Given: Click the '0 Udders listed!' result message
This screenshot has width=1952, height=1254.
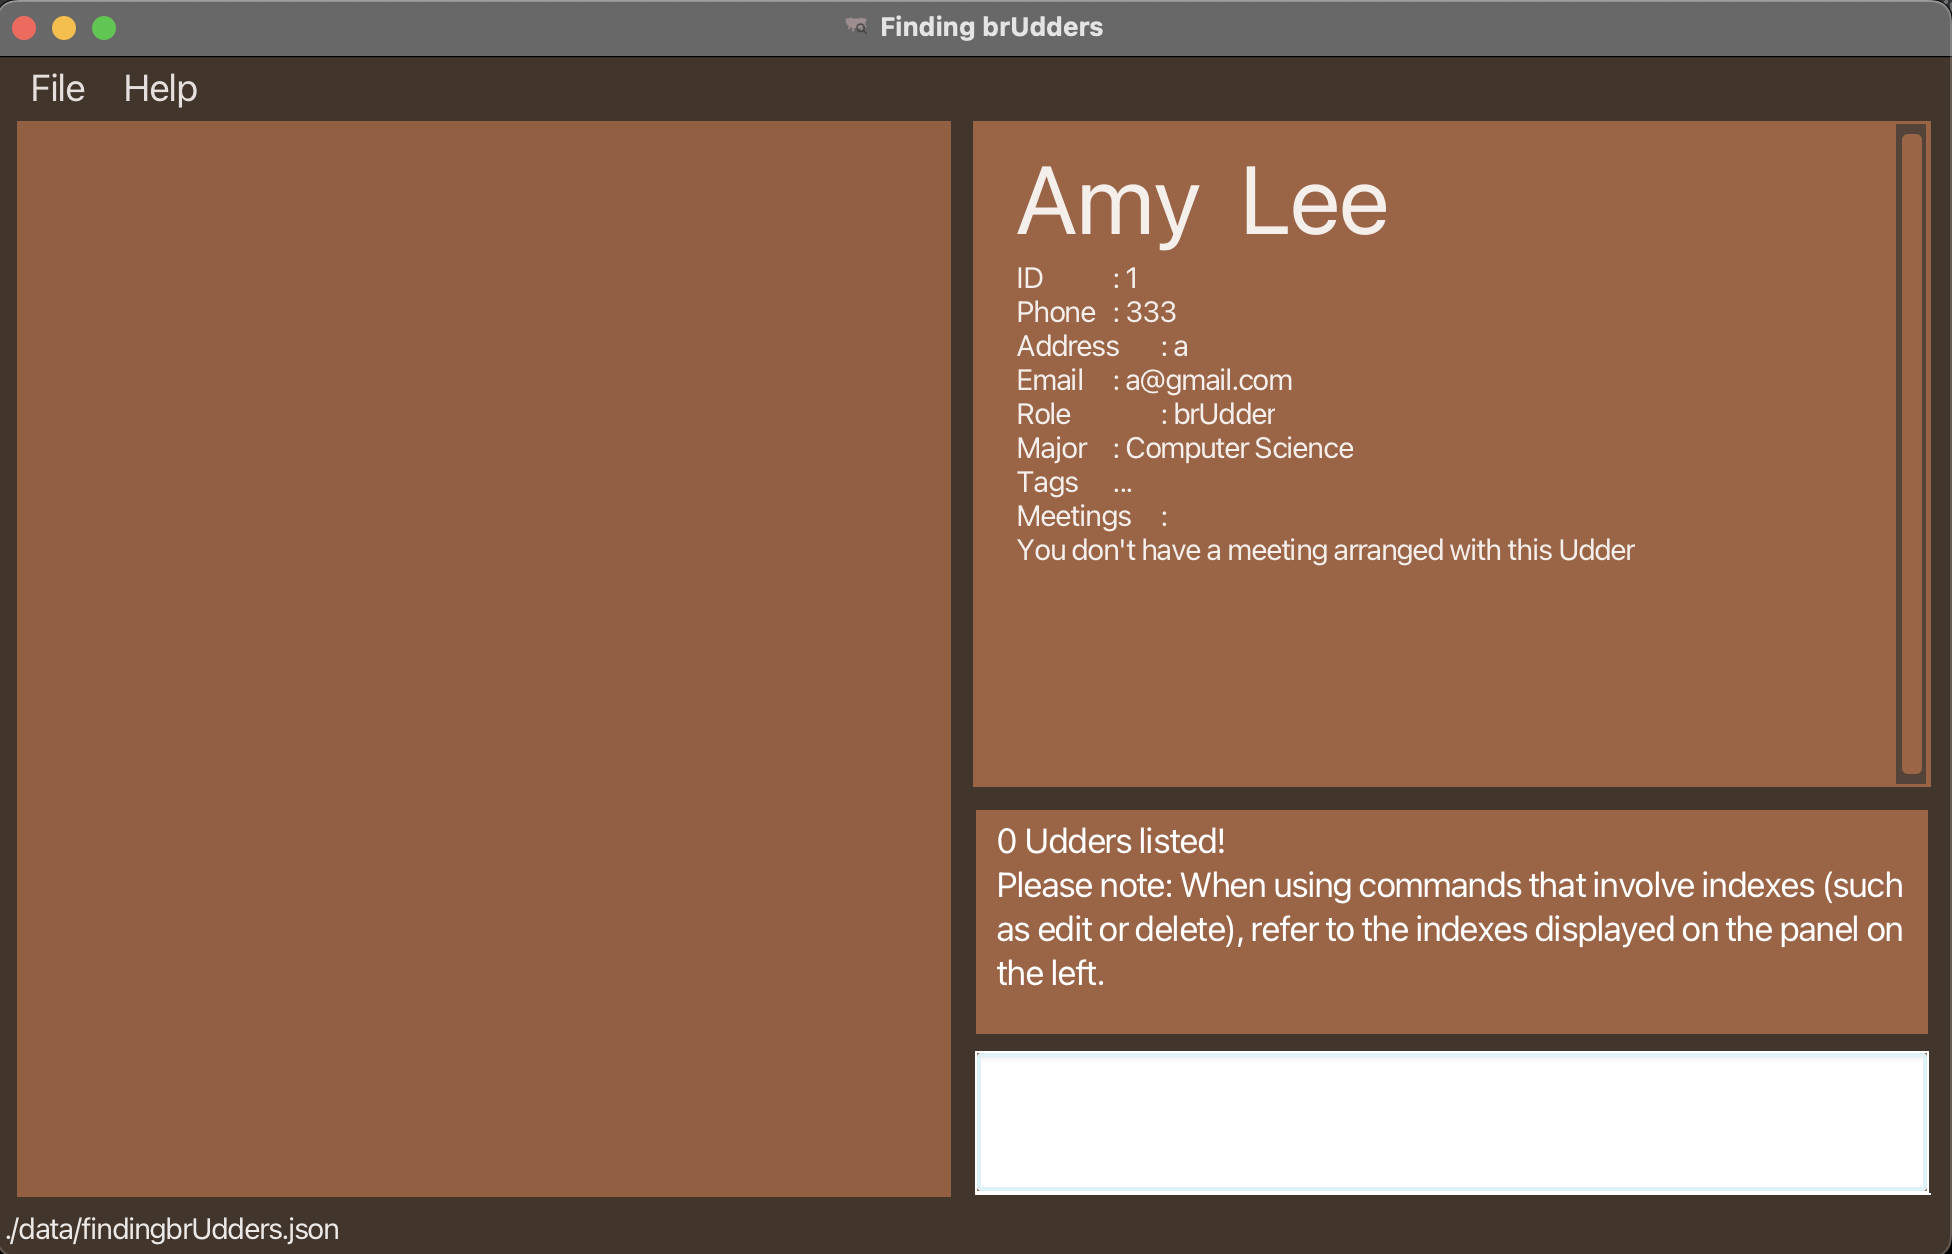Looking at the screenshot, I should [x=1110, y=841].
